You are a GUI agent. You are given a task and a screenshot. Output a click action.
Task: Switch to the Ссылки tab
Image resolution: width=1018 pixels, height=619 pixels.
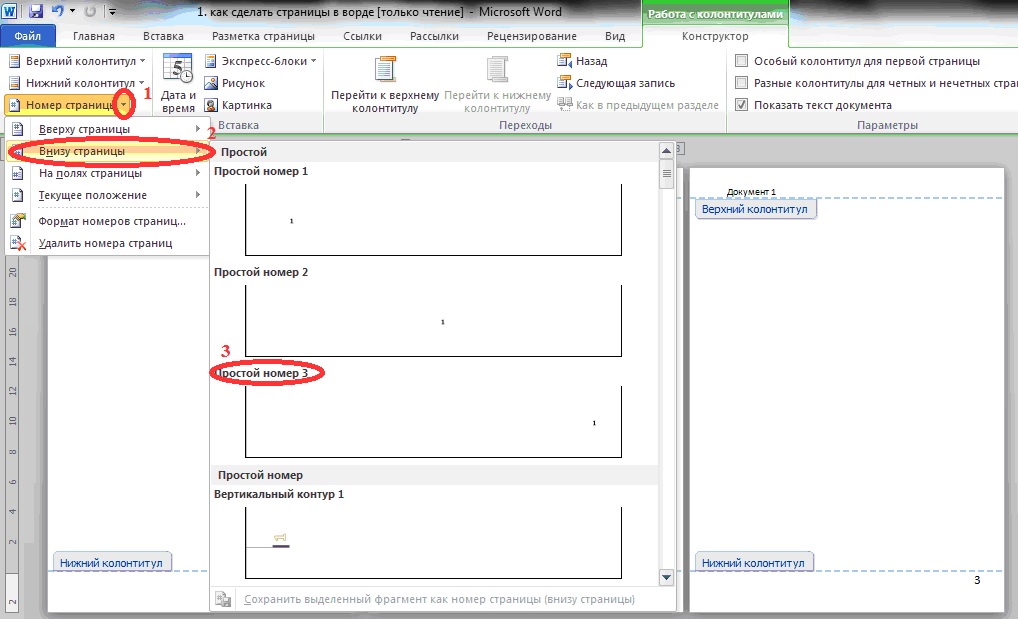coord(362,36)
